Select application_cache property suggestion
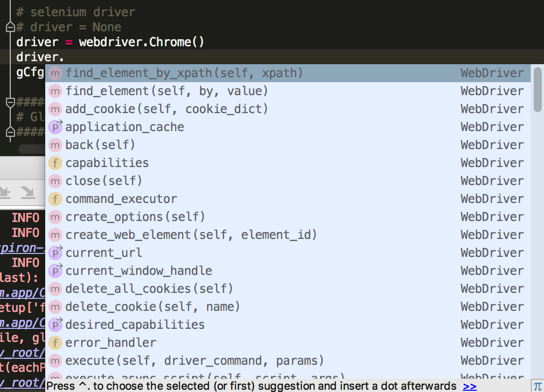Viewport: 544px width, 392px height. pos(288,127)
